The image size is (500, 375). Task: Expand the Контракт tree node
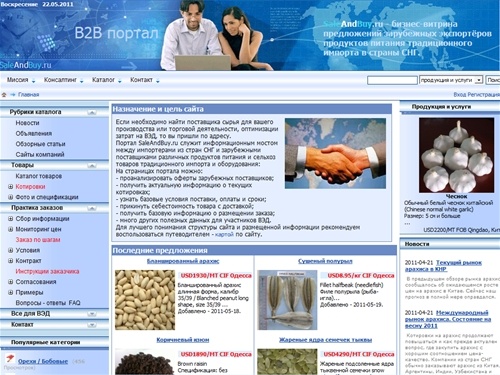10,261
